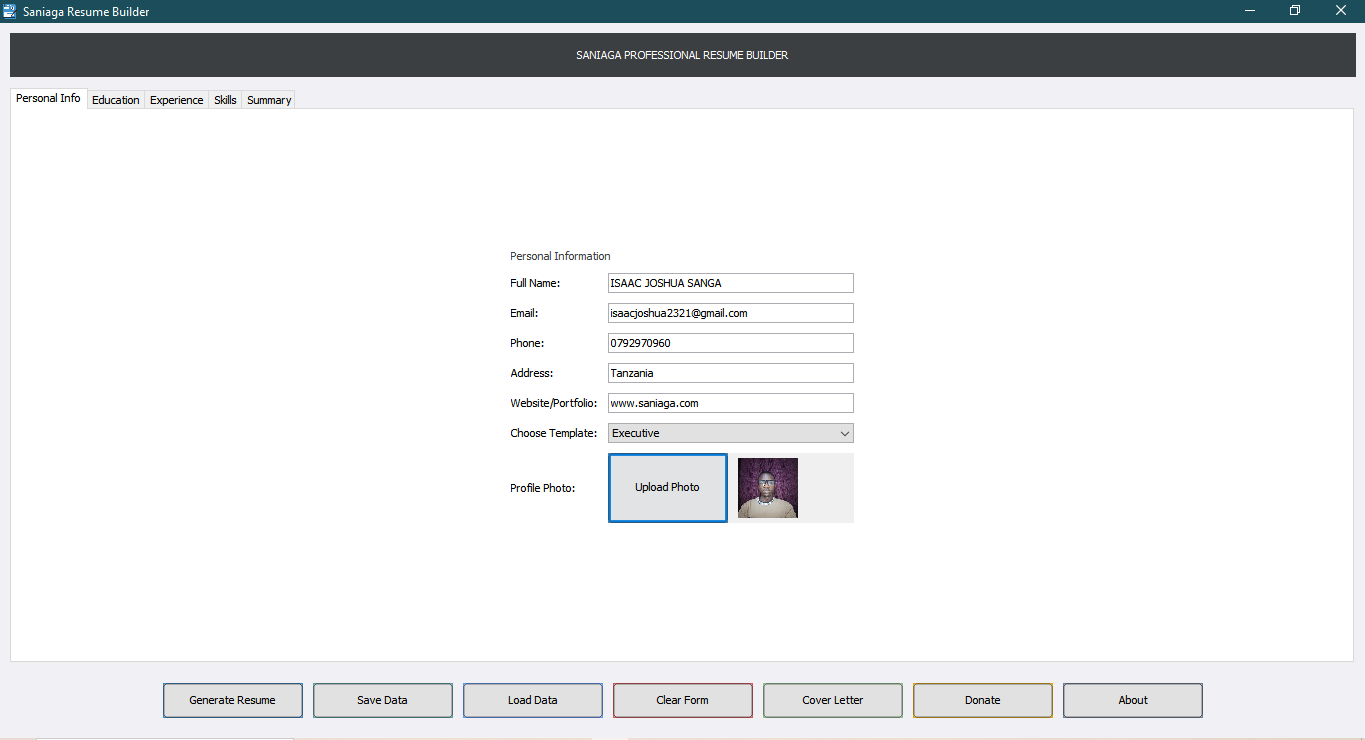Show the Summary tab
This screenshot has width=1365, height=740.
269,100
